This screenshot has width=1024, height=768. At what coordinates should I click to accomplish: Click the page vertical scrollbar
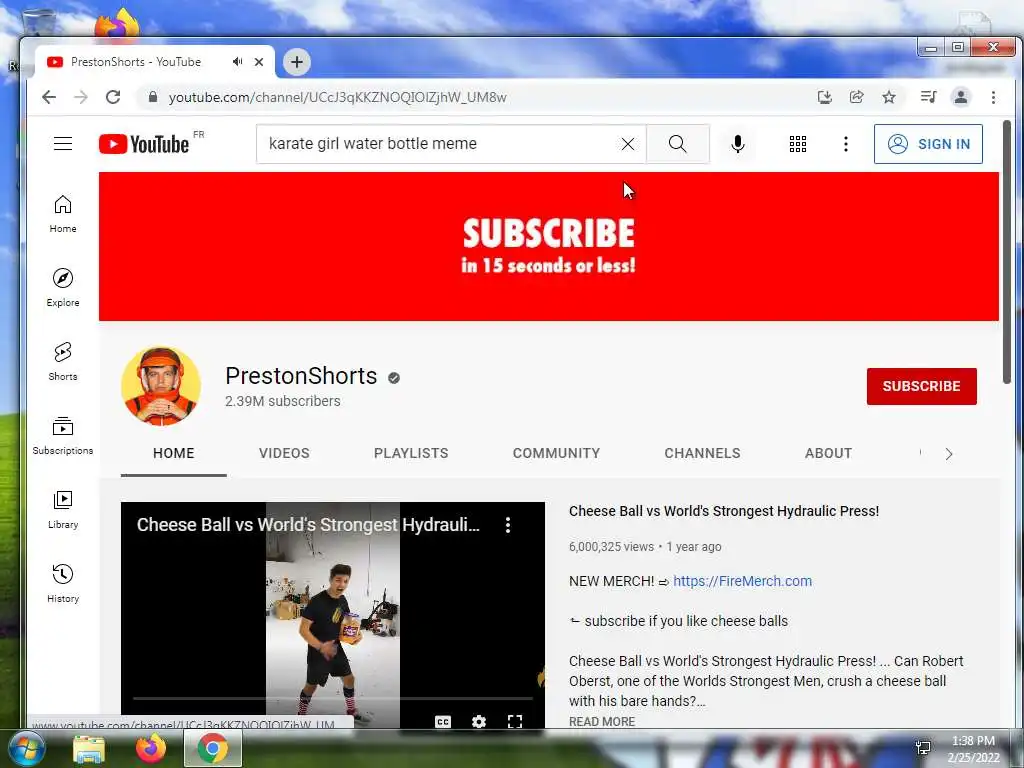point(1007,251)
